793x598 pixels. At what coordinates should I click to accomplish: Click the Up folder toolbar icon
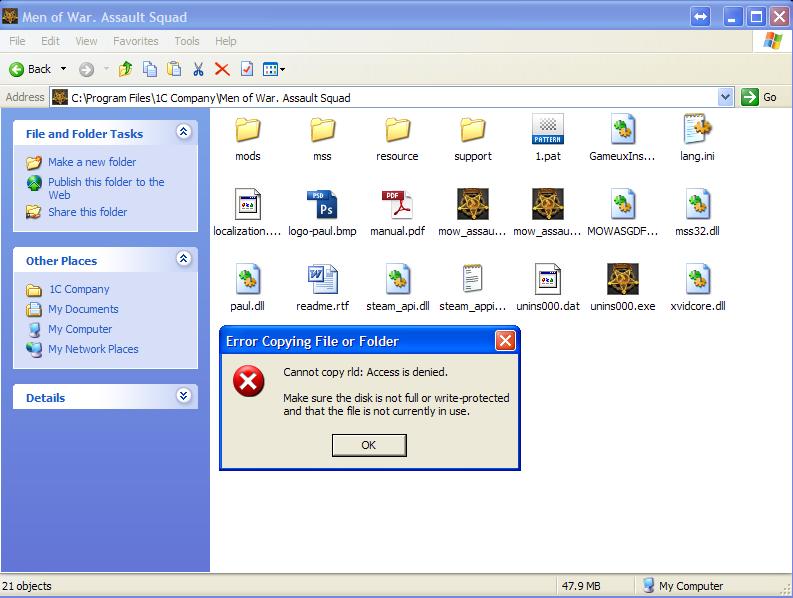point(125,69)
